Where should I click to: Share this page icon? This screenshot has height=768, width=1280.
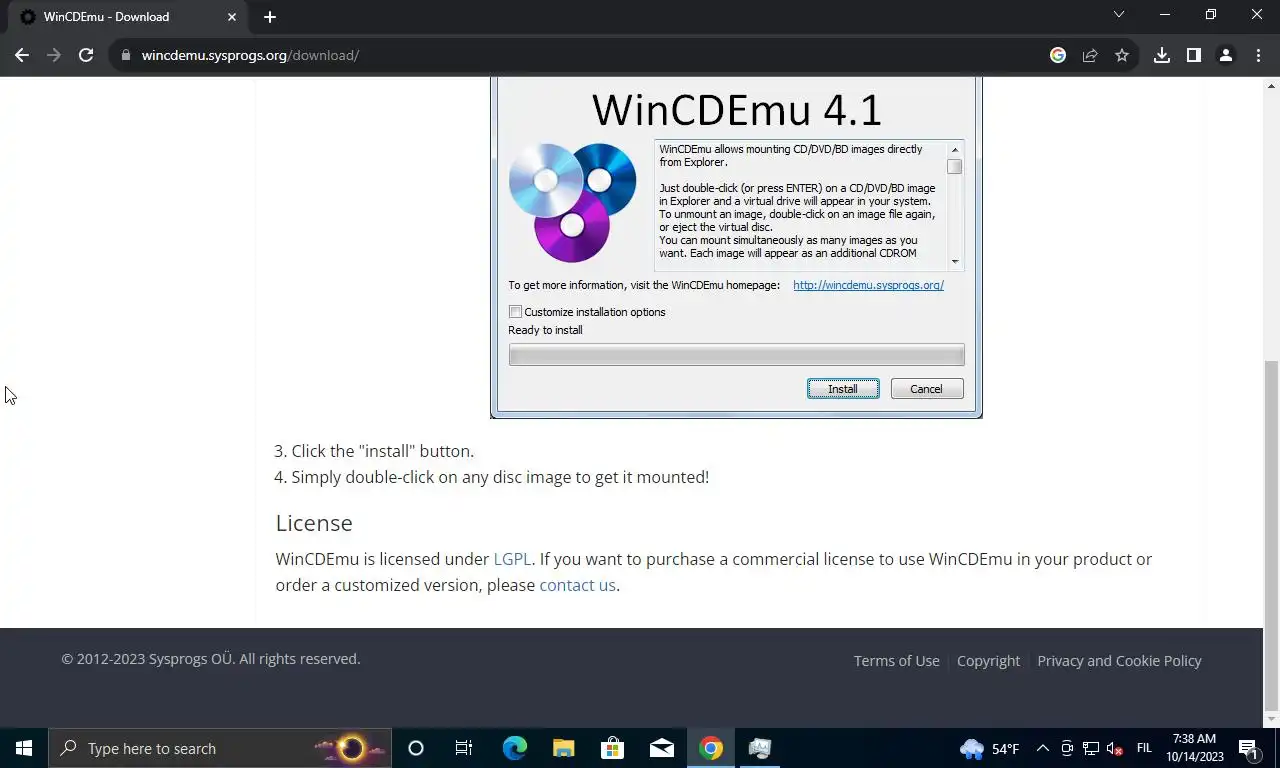[1090, 55]
